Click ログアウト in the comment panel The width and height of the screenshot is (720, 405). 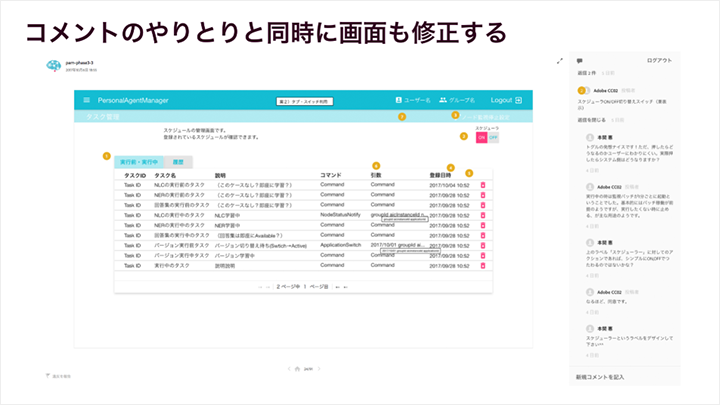pyautogui.click(x=660, y=61)
